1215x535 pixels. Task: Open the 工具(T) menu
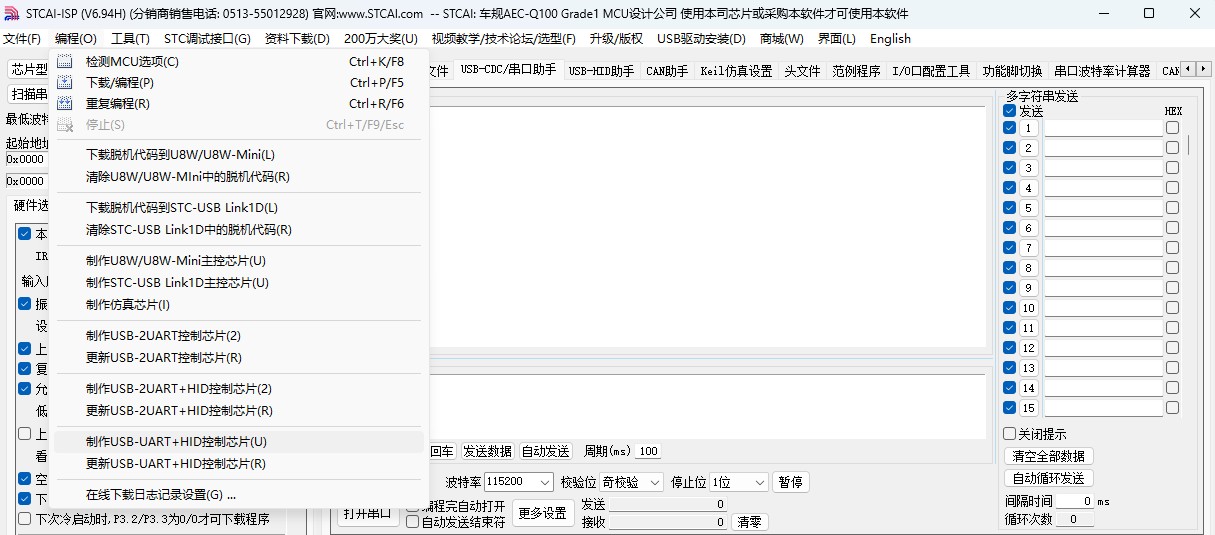[130, 39]
